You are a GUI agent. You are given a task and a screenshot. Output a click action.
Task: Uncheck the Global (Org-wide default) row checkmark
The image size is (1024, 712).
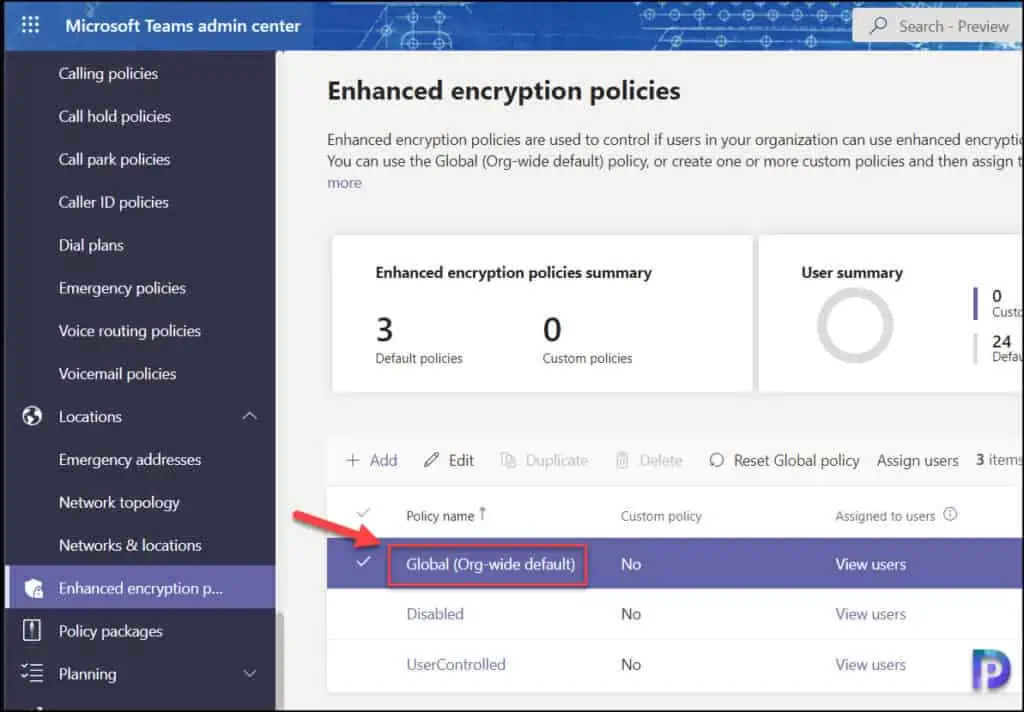pos(363,562)
